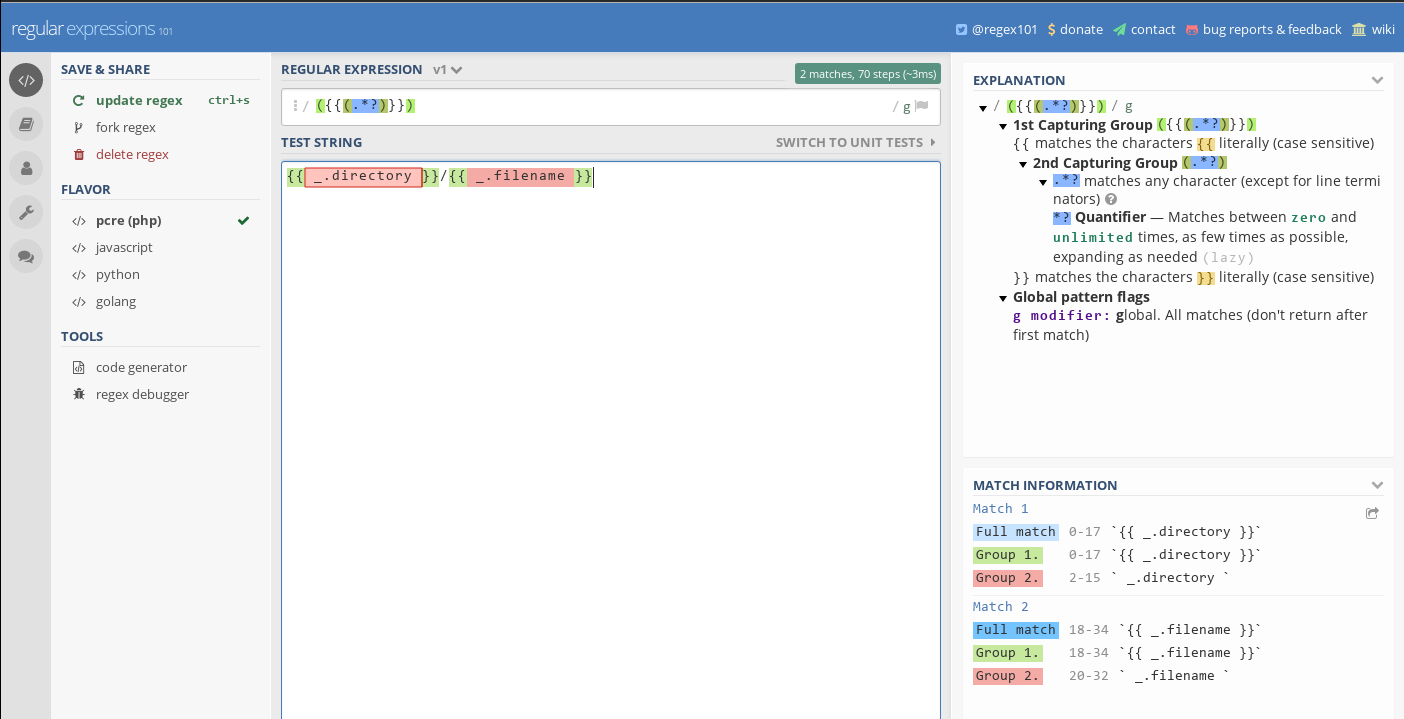Viewport: 1404px width, 719px height.
Task: Collapse the Explanation panel chevron
Action: pyautogui.click(x=1378, y=79)
